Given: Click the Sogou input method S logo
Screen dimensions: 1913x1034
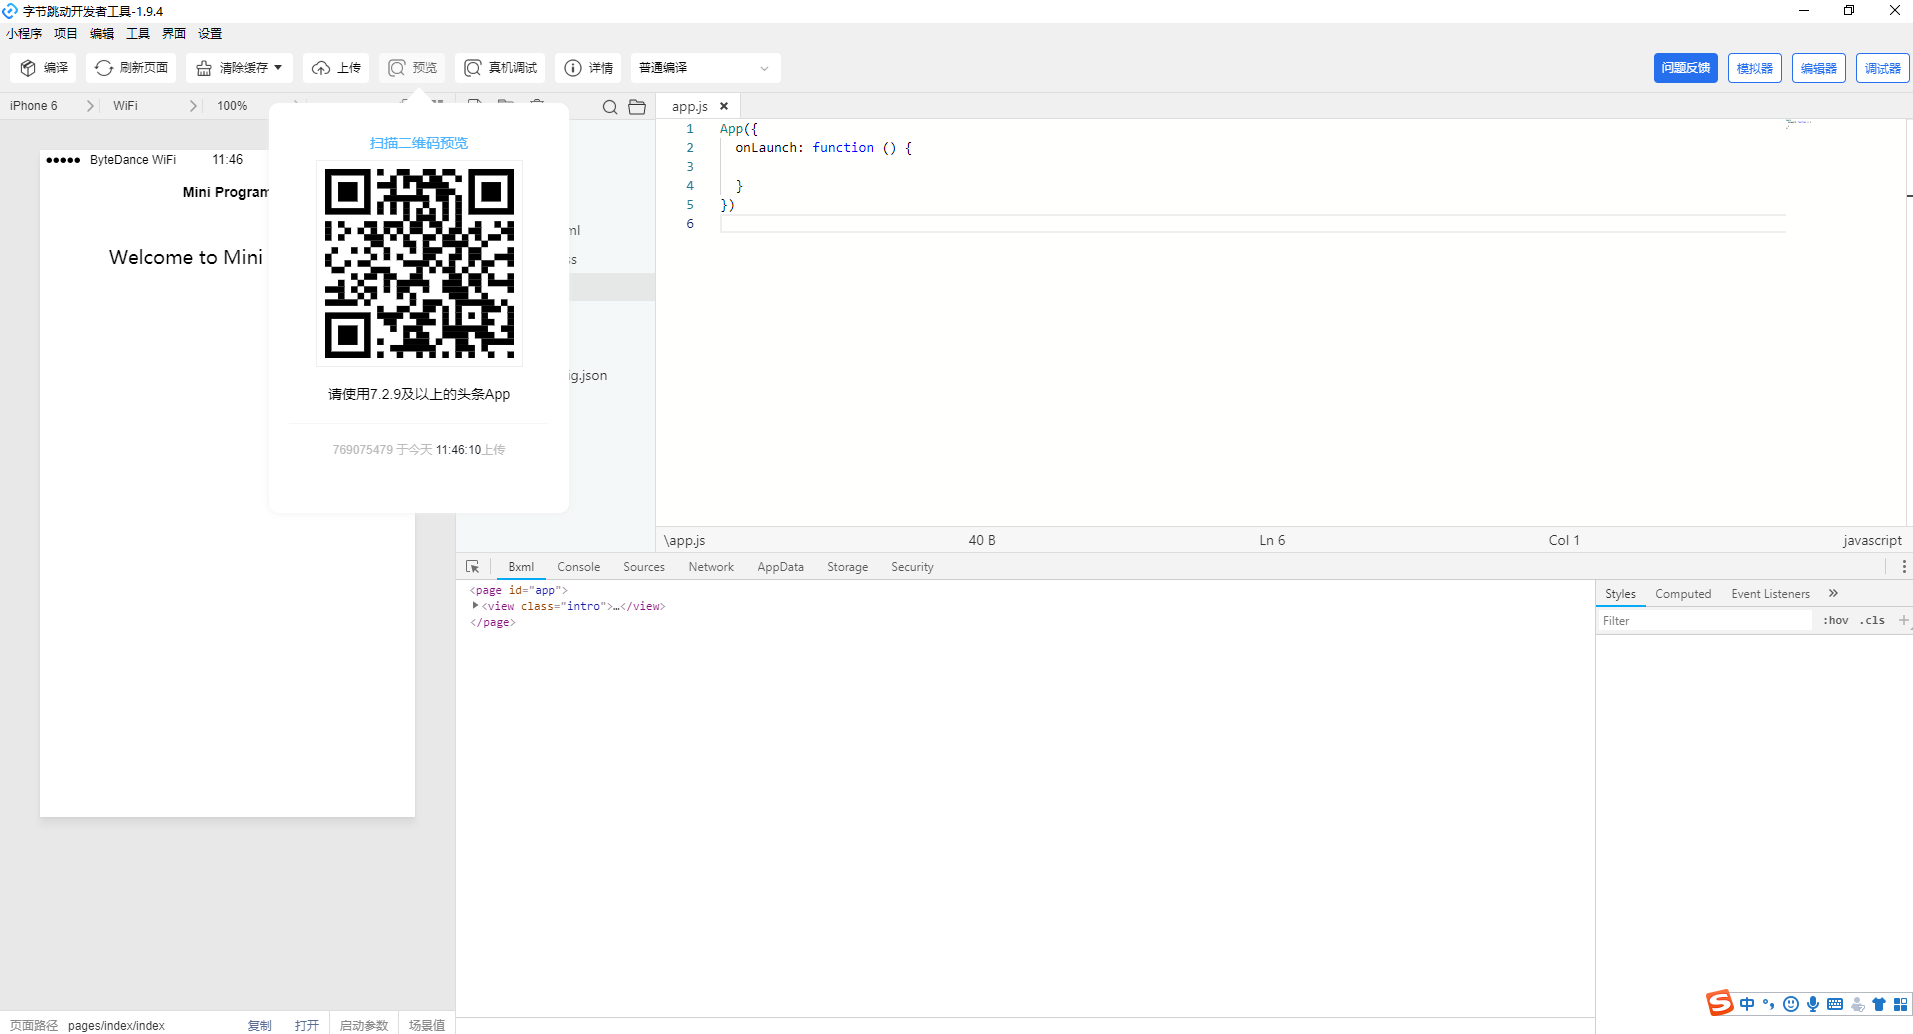Looking at the screenshot, I should (x=1720, y=1003).
